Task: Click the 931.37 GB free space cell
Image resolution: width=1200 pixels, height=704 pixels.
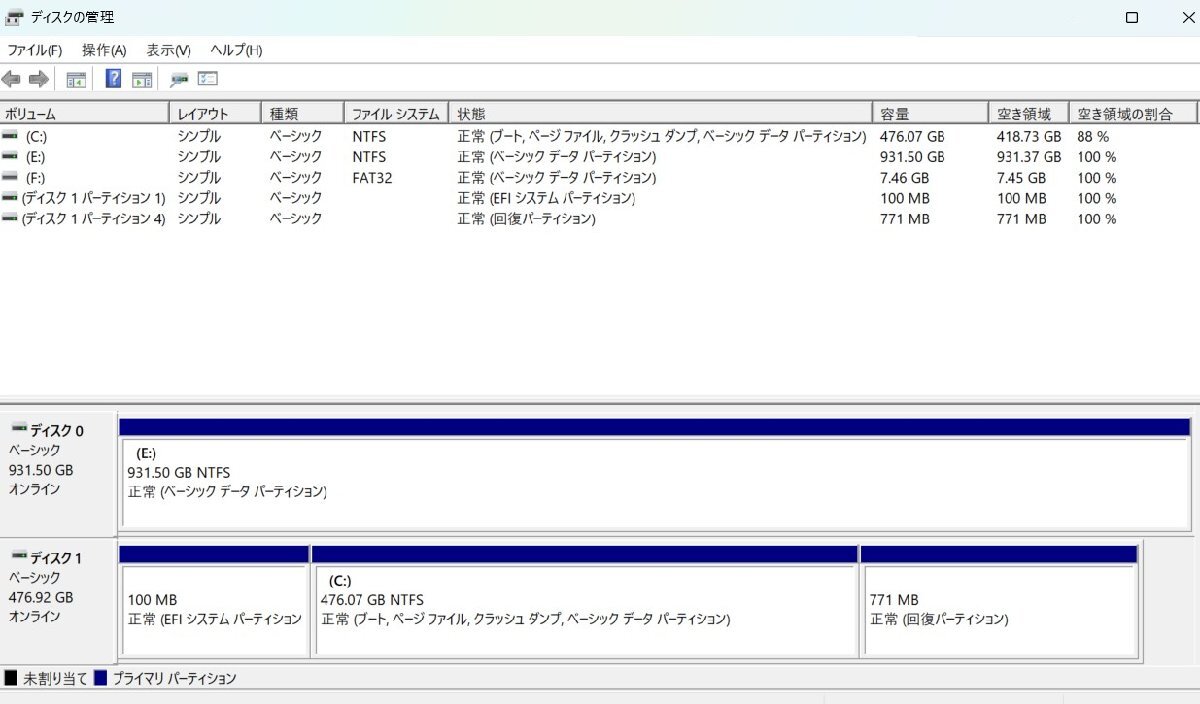Action: click(1029, 157)
